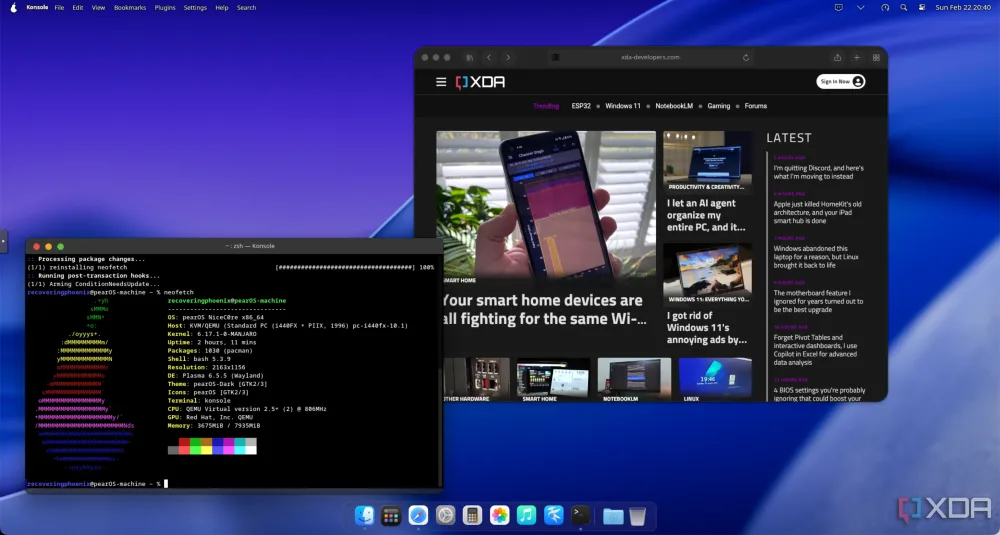Click the Sign In Now button

(841, 82)
